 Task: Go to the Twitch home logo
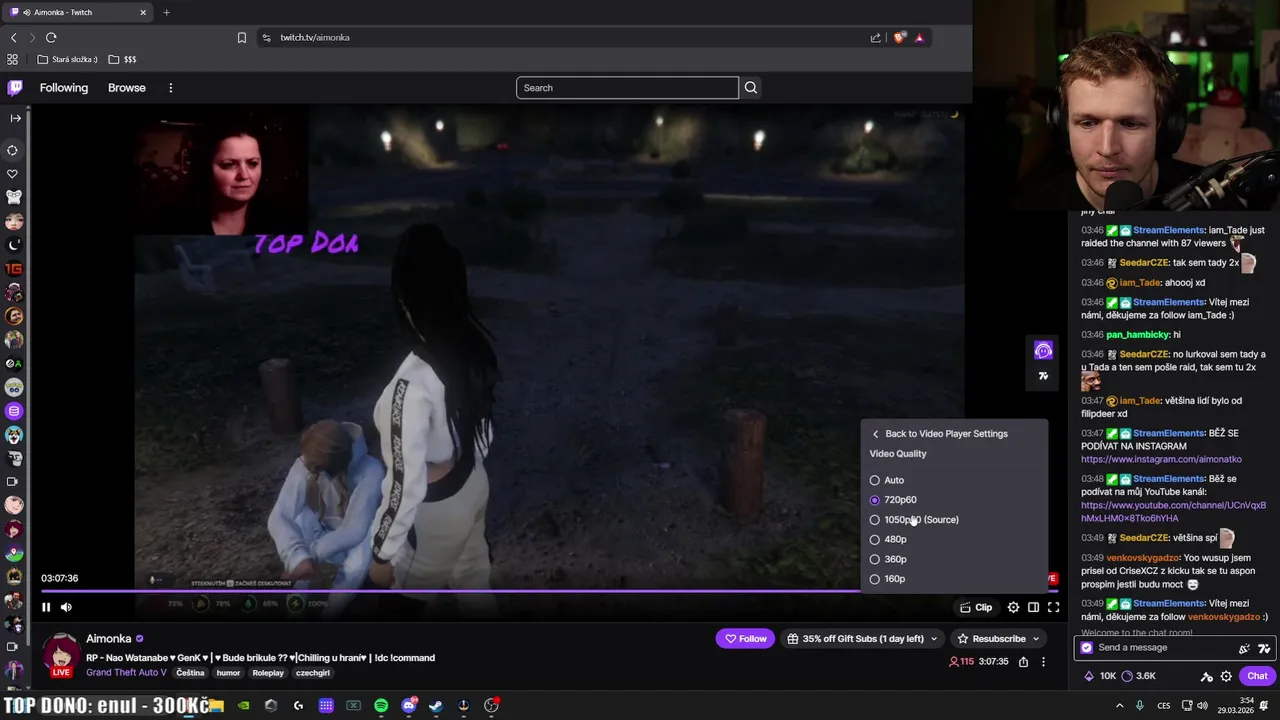click(x=15, y=88)
